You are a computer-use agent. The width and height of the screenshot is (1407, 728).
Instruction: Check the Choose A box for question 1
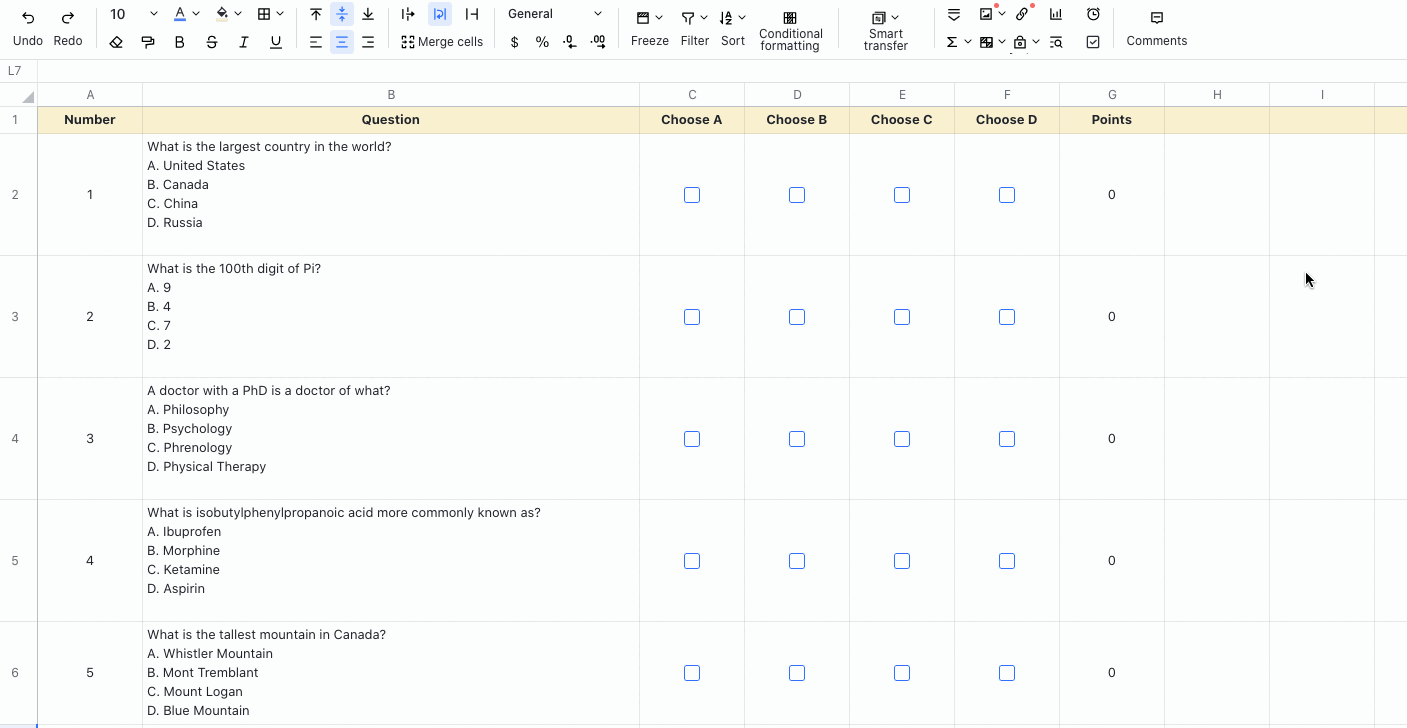(x=692, y=194)
